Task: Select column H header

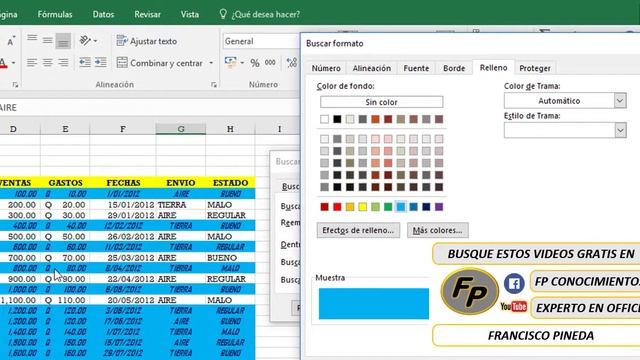Action: 230,129
